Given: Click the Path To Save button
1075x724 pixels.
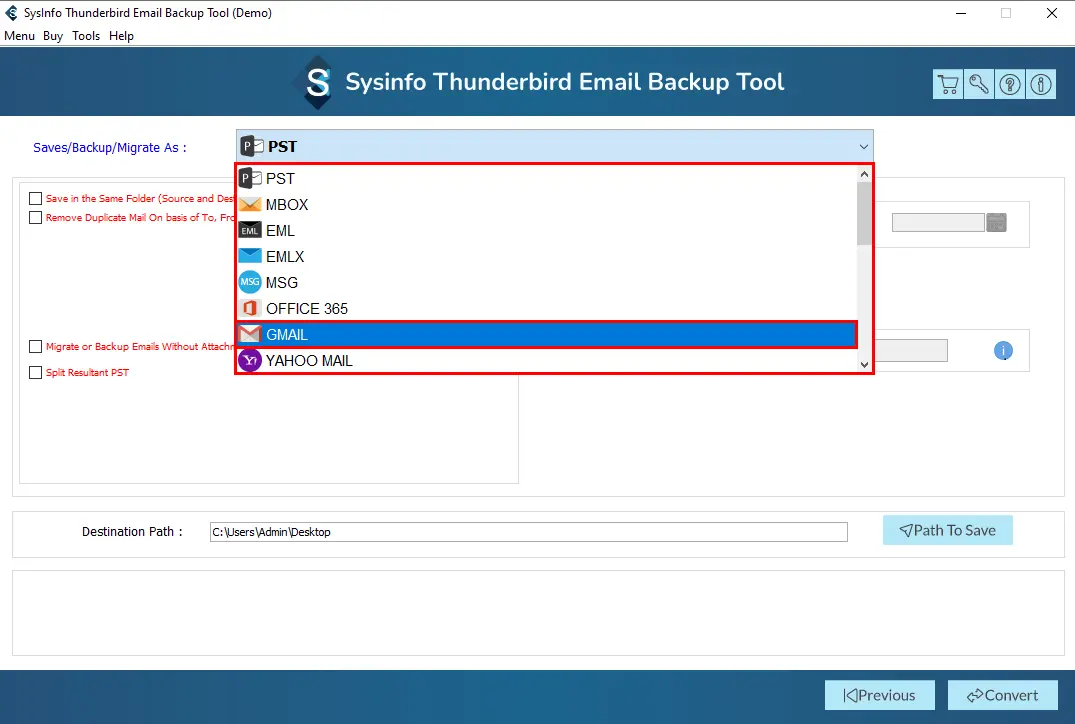Looking at the screenshot, I should pyautogui.click(x=947, y=530).
